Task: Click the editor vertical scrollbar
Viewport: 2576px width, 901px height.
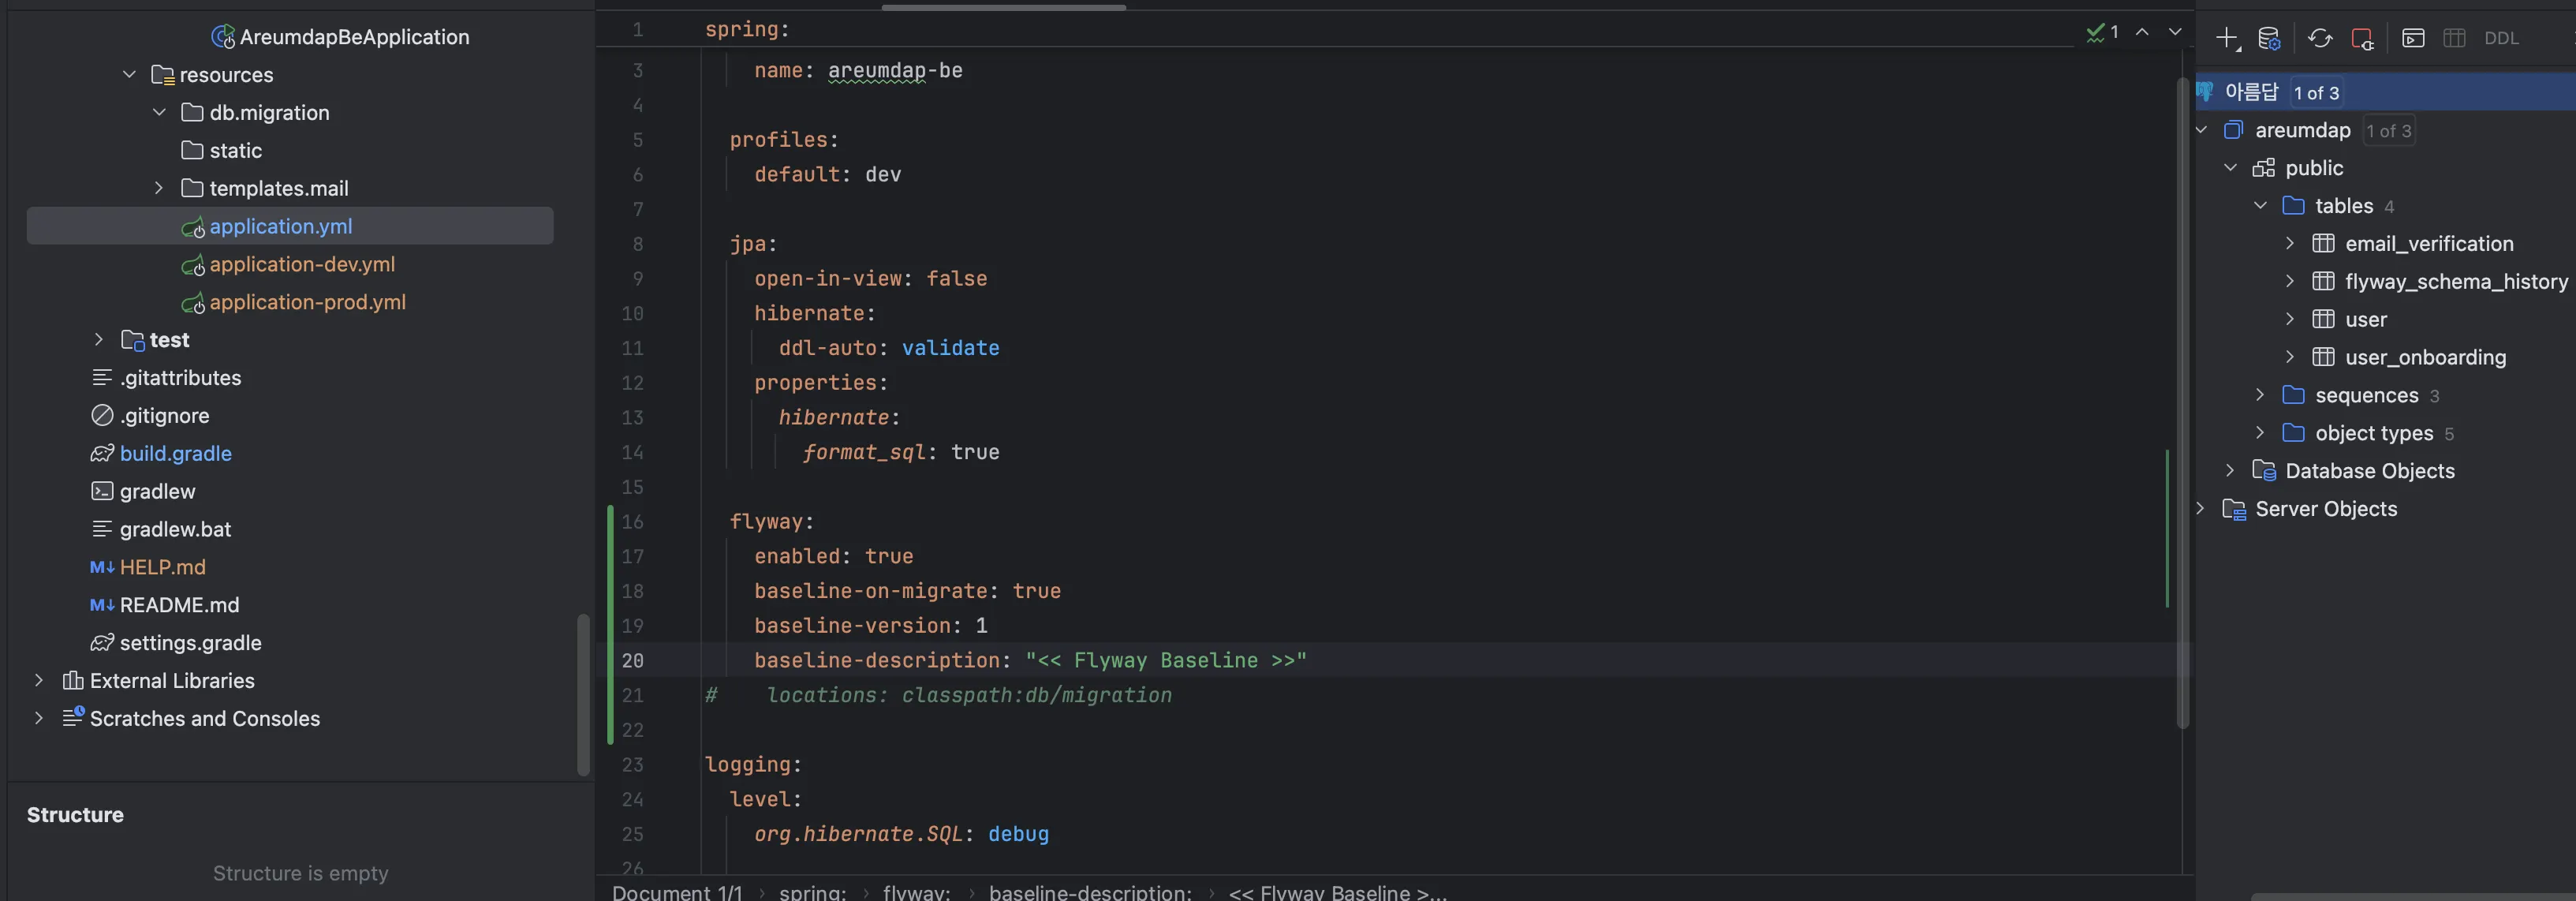Action: (x=2182, y=400)
